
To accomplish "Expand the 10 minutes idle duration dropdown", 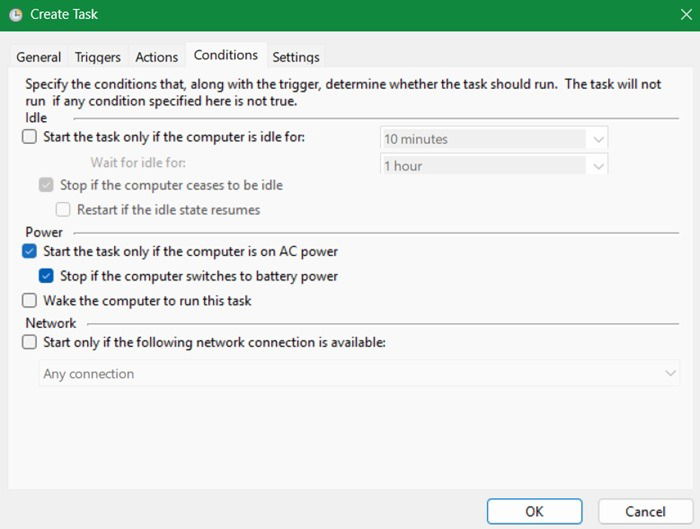I will 598,139.
